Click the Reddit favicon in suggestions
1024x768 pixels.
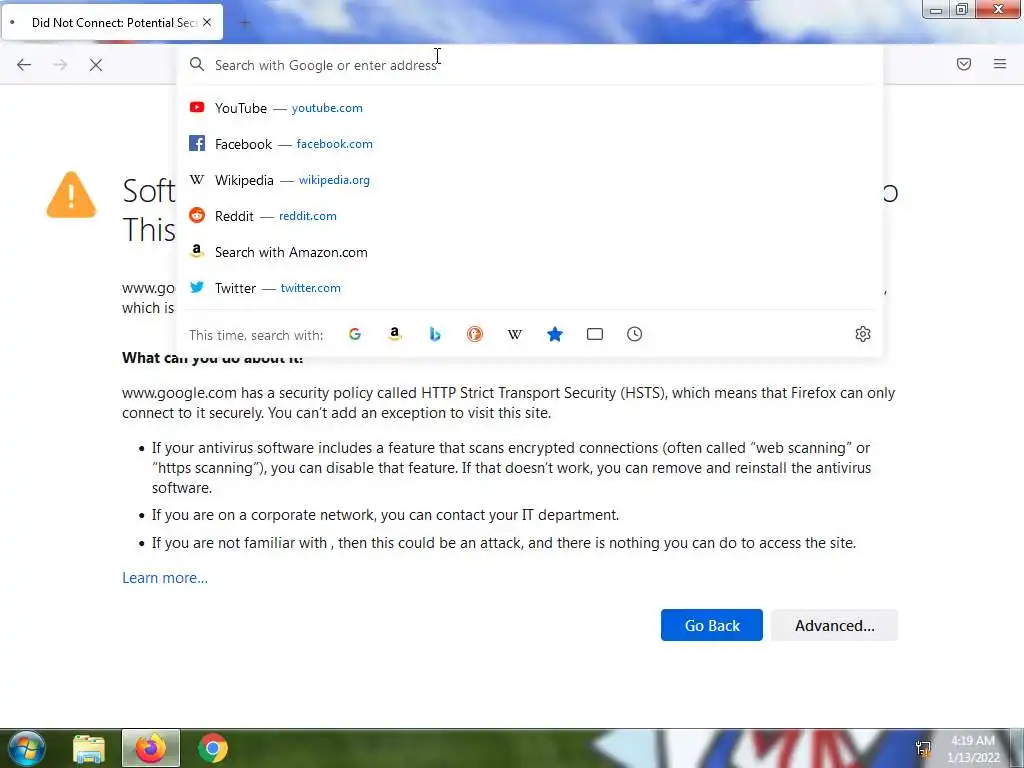pos(197,215)
